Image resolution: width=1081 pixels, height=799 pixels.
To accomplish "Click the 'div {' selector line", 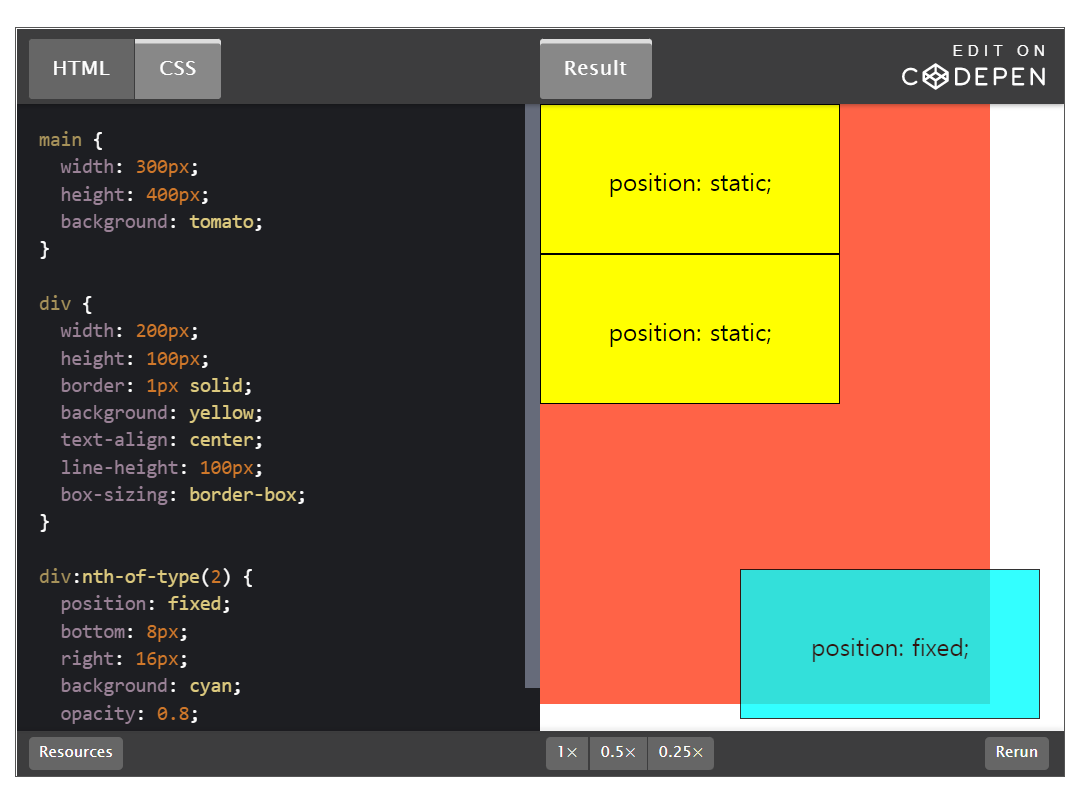I will 65,304.
